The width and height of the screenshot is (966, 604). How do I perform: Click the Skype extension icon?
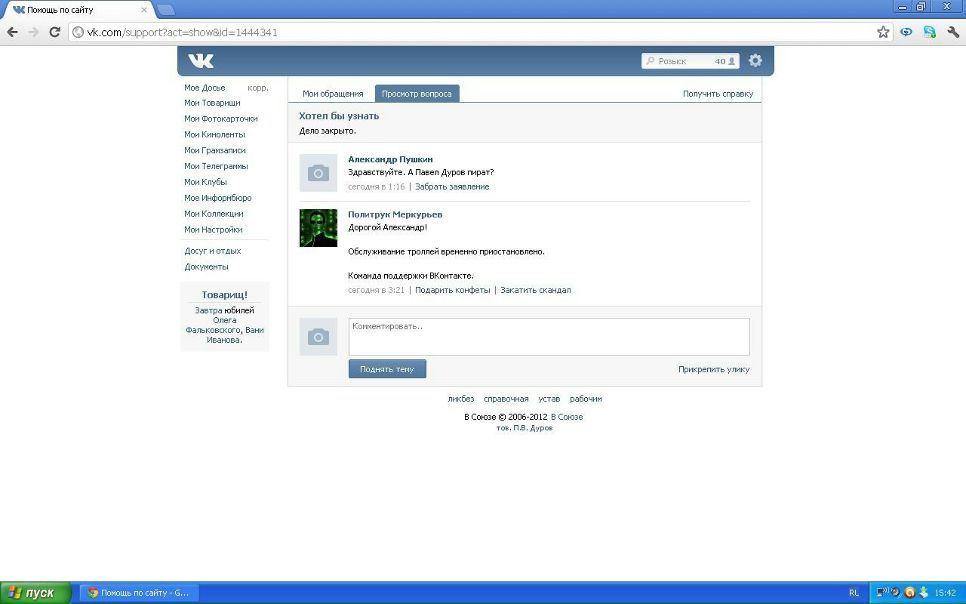(x=929, y=32)
